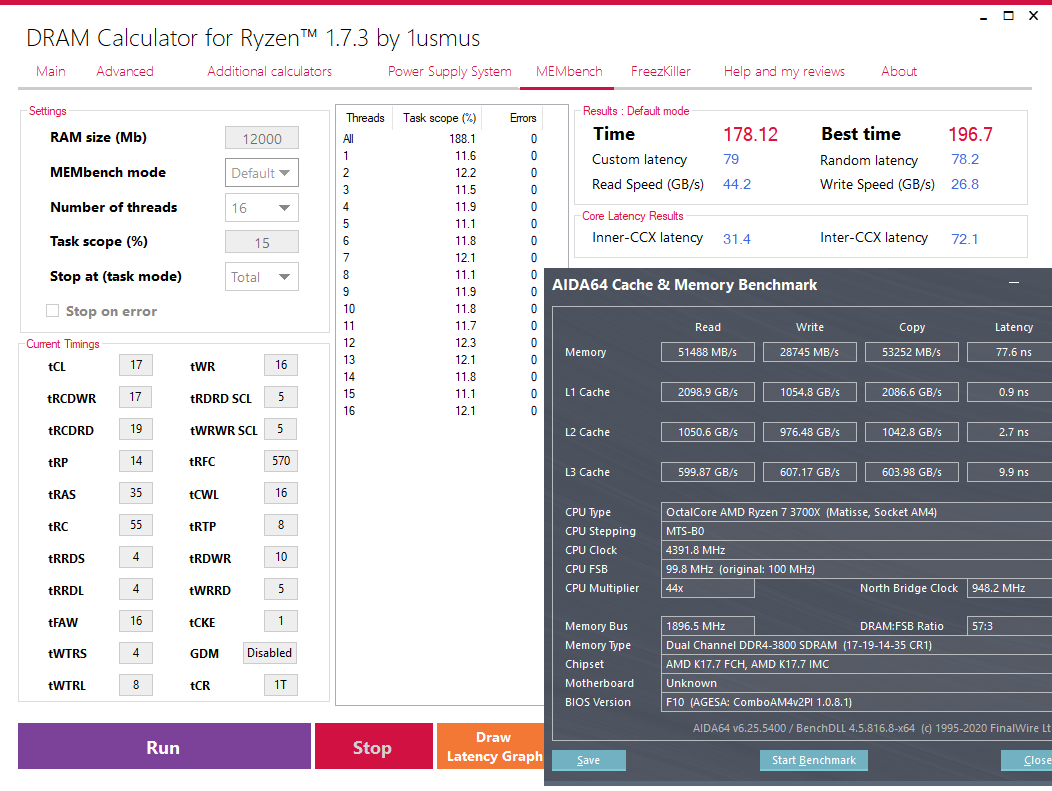Click Close button in AIDA64 window
Screen dimensions: 1052x791
[x=1027, y=760]
